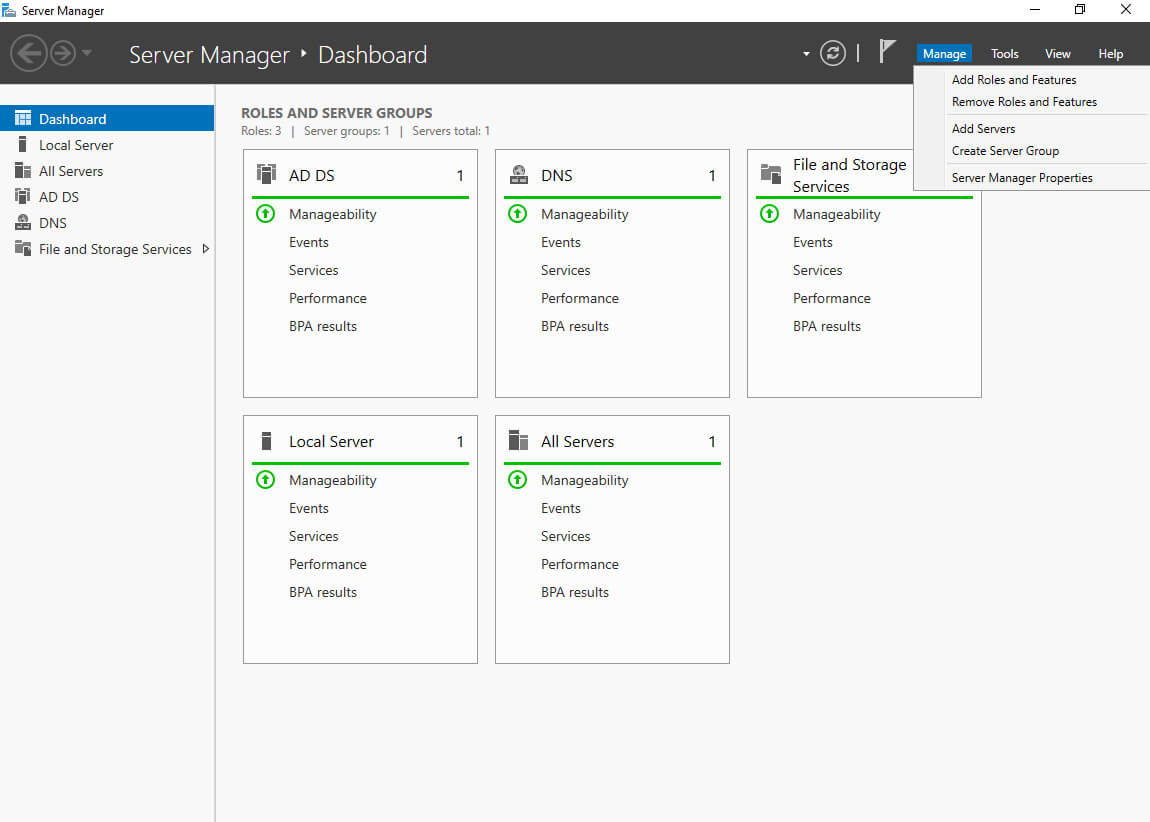Choose Remove Roles and Features

coord(1025,102)
